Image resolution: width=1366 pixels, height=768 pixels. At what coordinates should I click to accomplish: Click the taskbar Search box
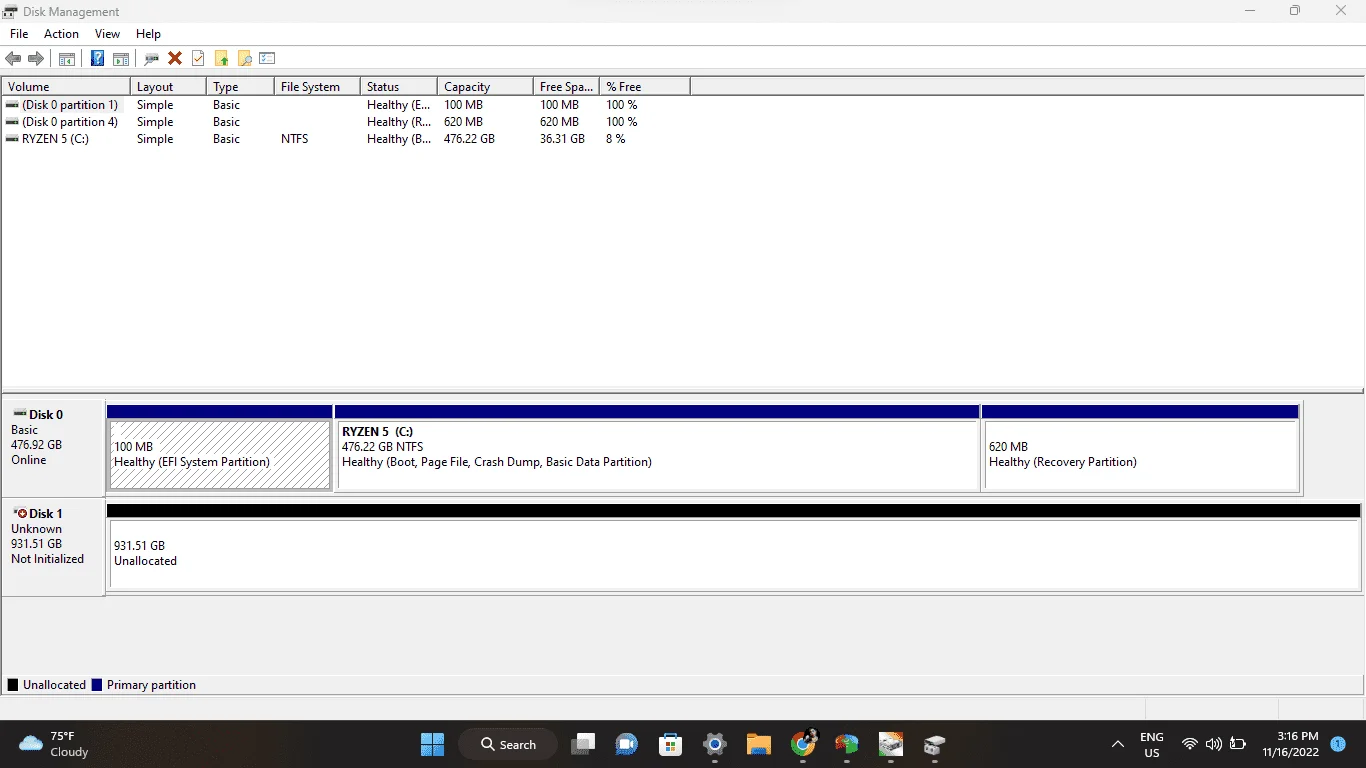(508, 744)
